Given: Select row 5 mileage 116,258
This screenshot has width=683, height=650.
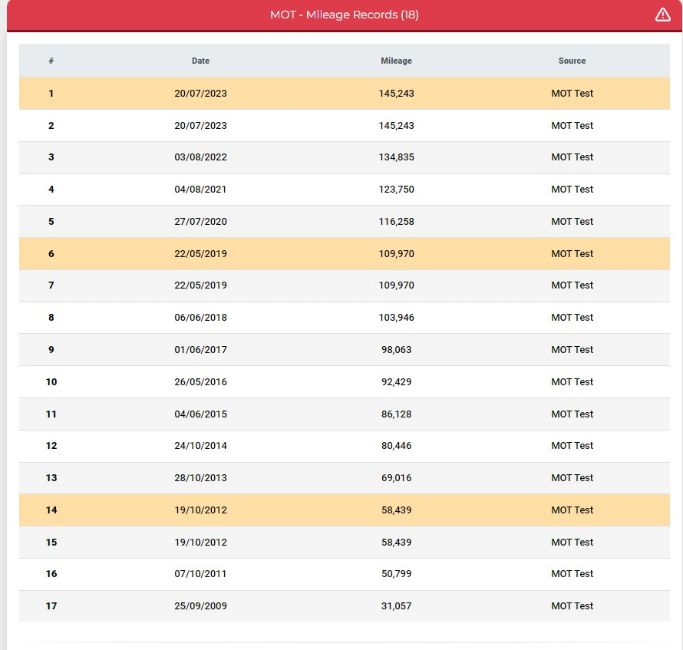Looking at the screenshot, I should coord(396,221).
